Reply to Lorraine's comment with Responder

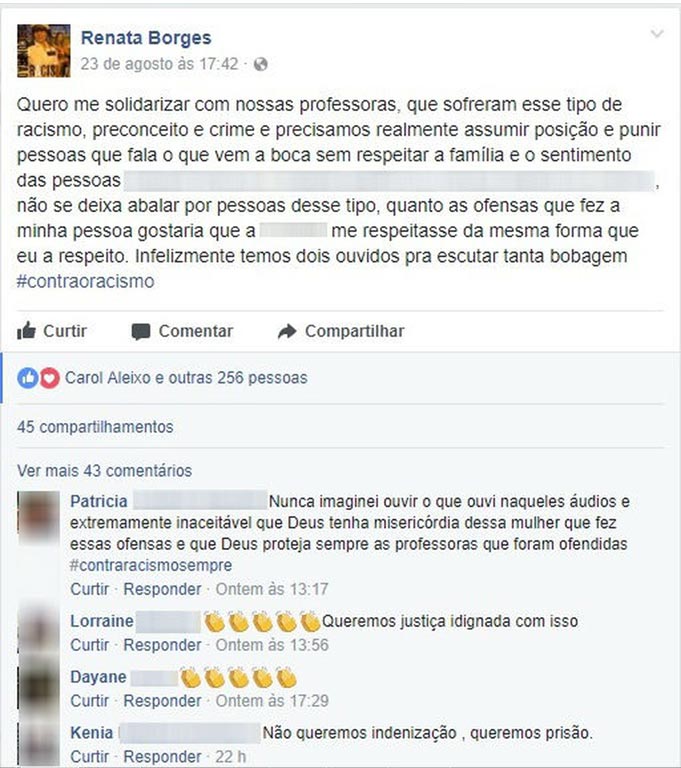coord(162,645)
